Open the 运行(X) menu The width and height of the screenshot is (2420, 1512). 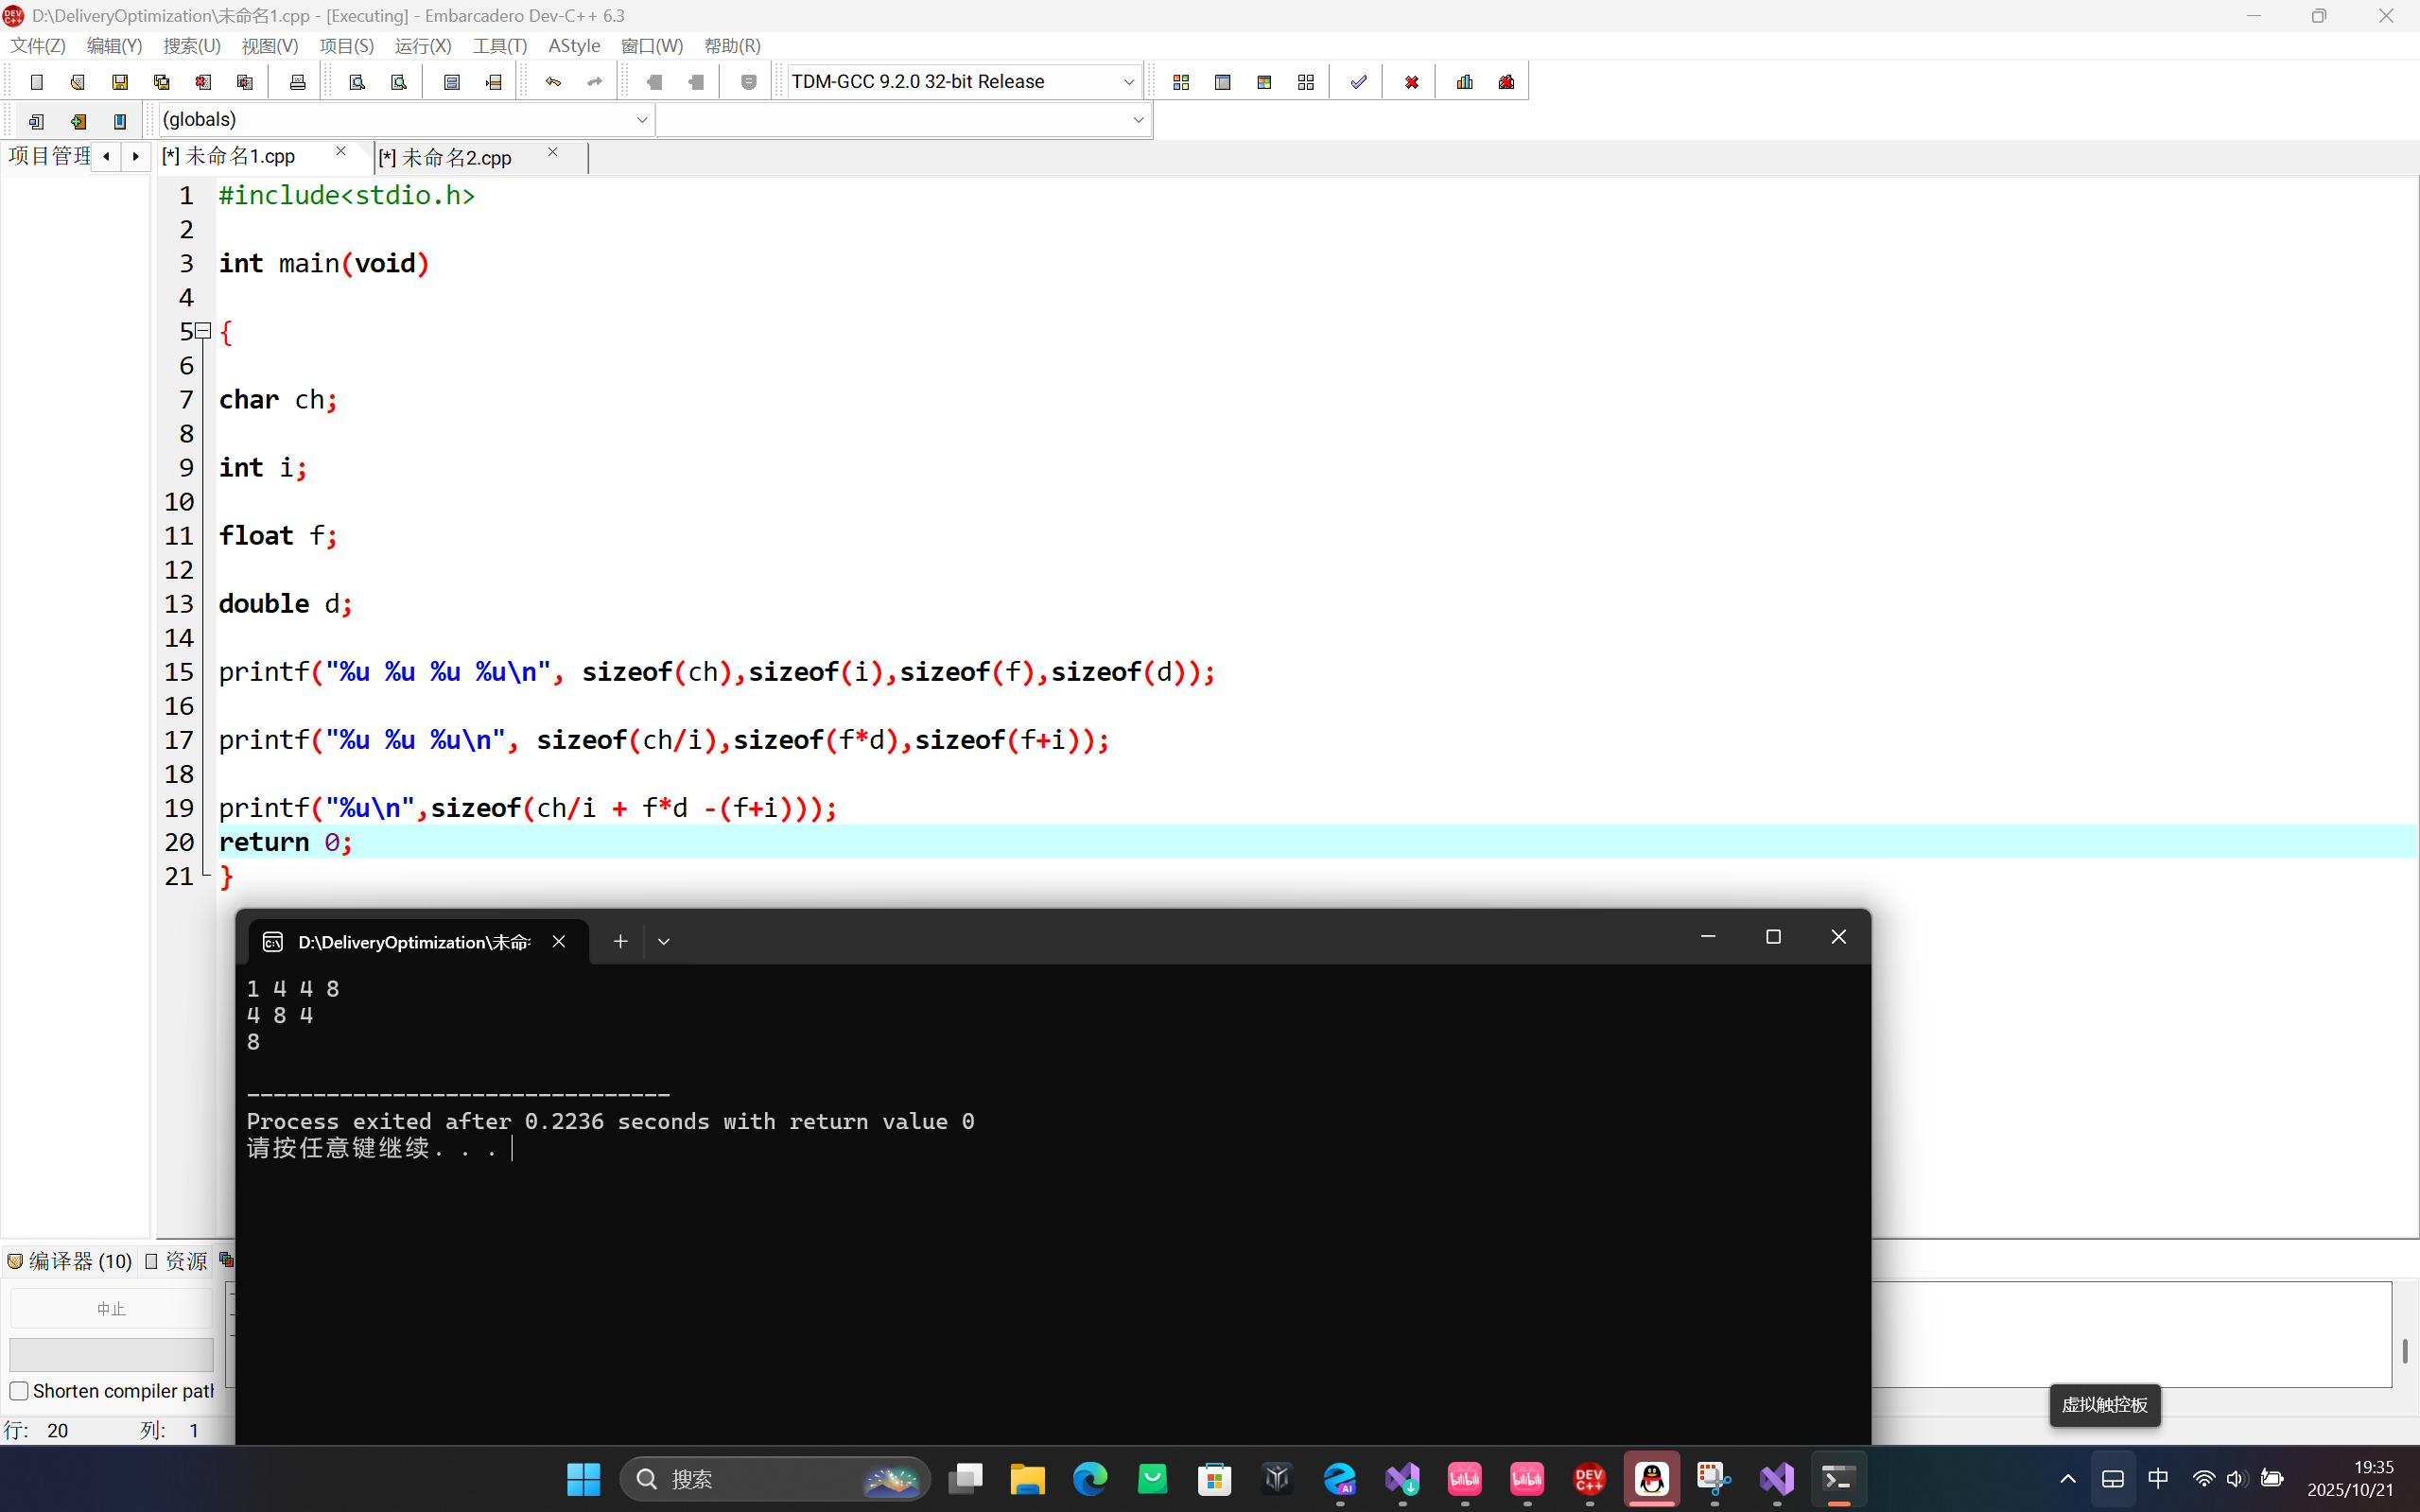pyautogui.click(x=422, y=46)
